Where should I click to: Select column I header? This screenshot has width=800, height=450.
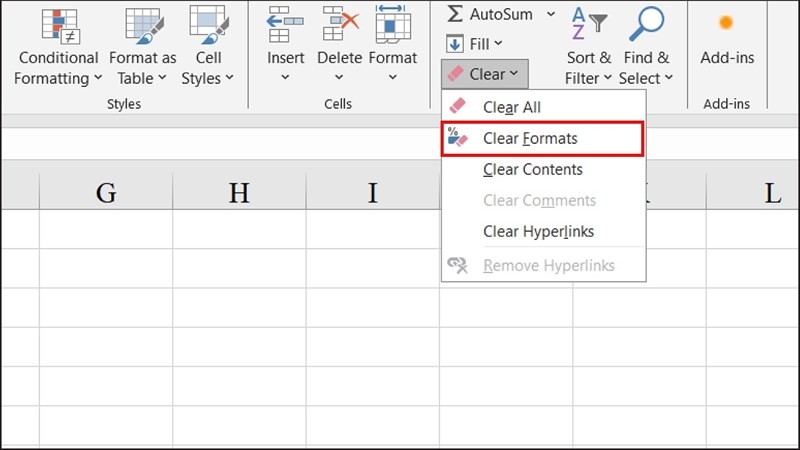click(373, 192)
